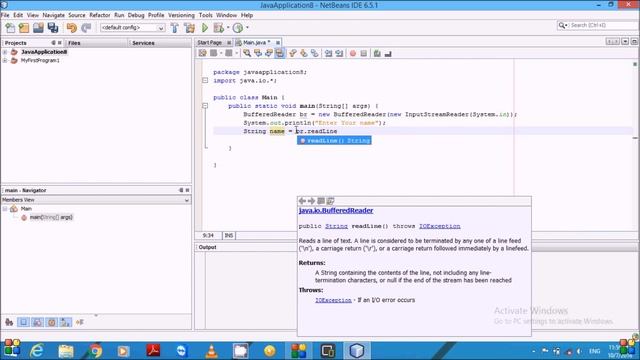Switch to the Files tab

point(74,43)
